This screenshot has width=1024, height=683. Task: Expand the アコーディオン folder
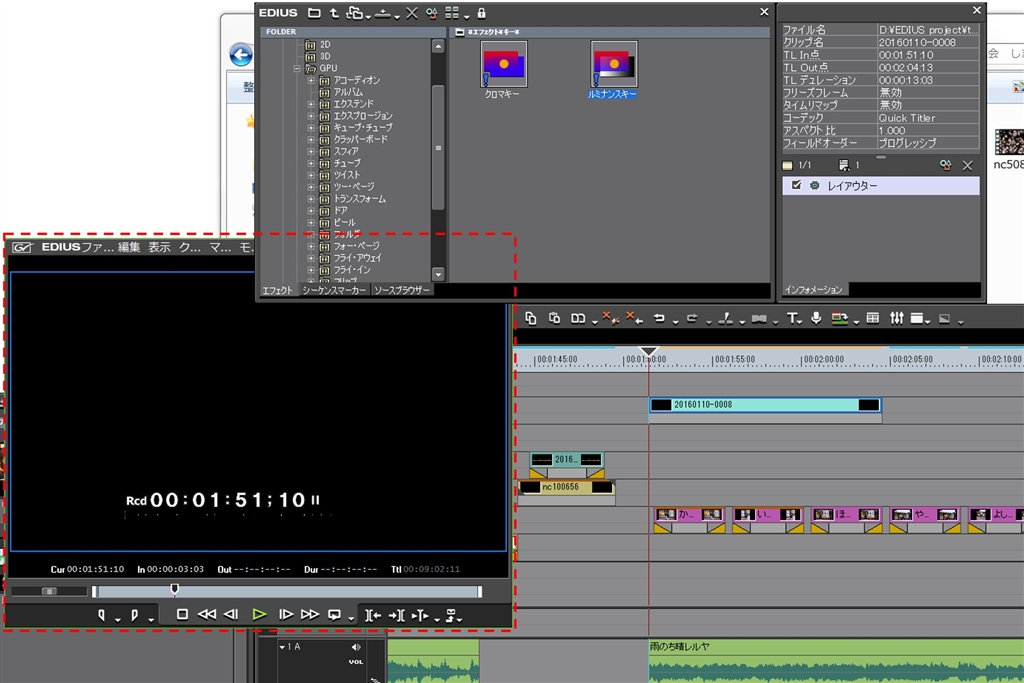311,80
